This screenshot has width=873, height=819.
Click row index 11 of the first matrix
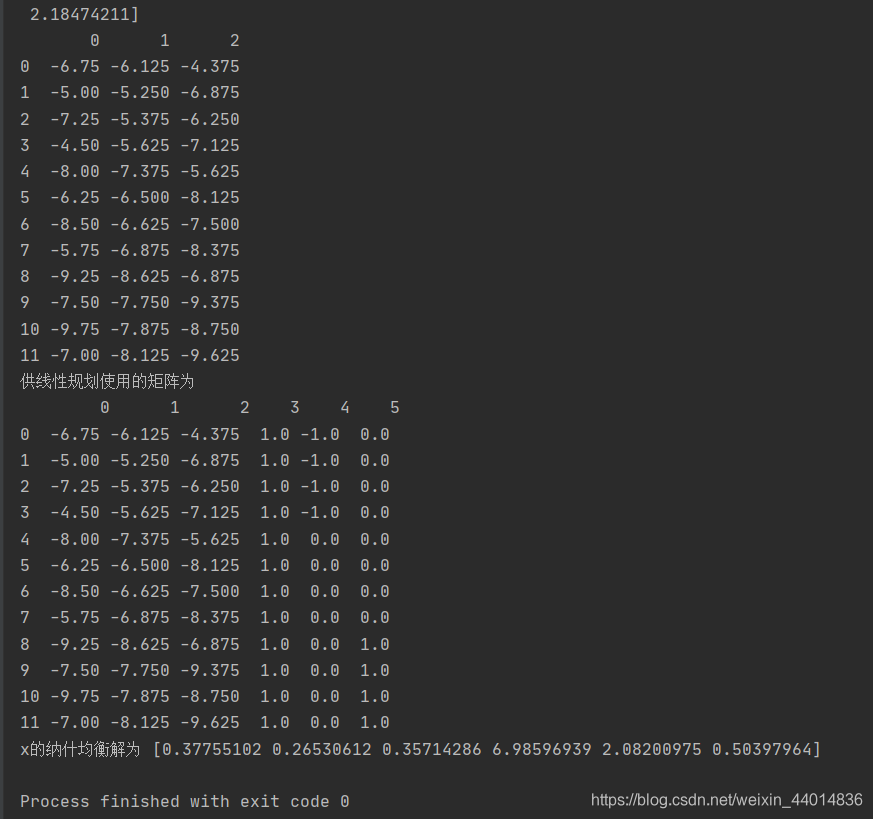coord(30,355)
